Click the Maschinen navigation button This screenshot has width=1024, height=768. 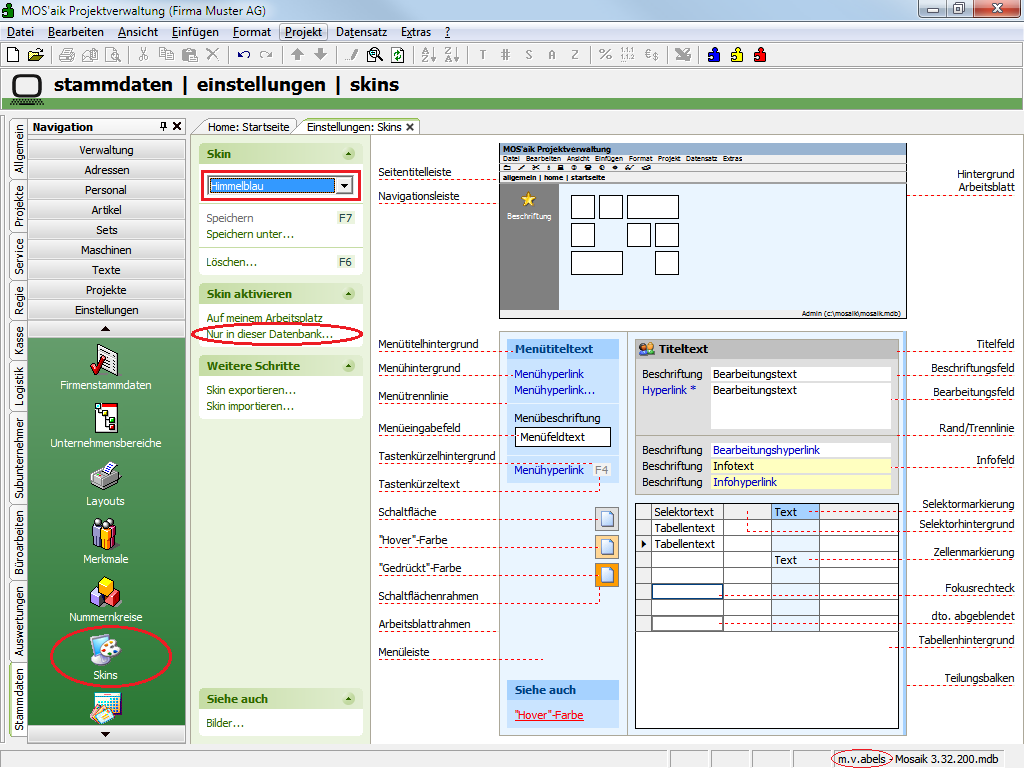[106, 250]
